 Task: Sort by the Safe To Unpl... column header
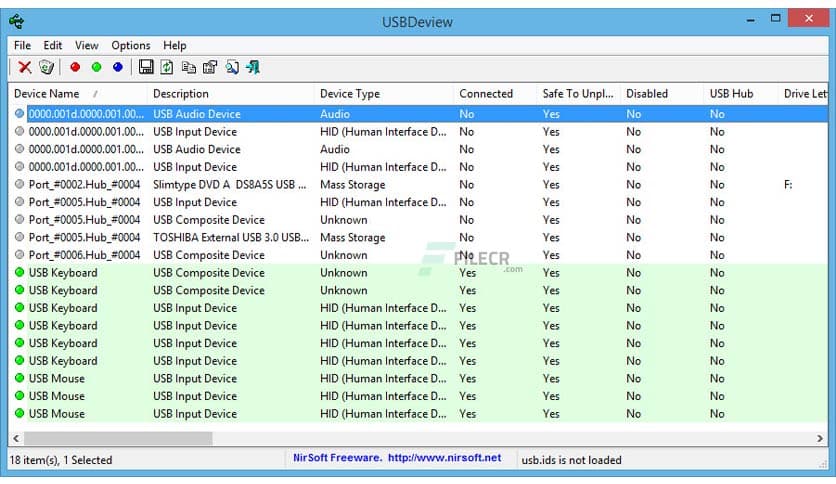pyautogui.click(x=579, y=94)
